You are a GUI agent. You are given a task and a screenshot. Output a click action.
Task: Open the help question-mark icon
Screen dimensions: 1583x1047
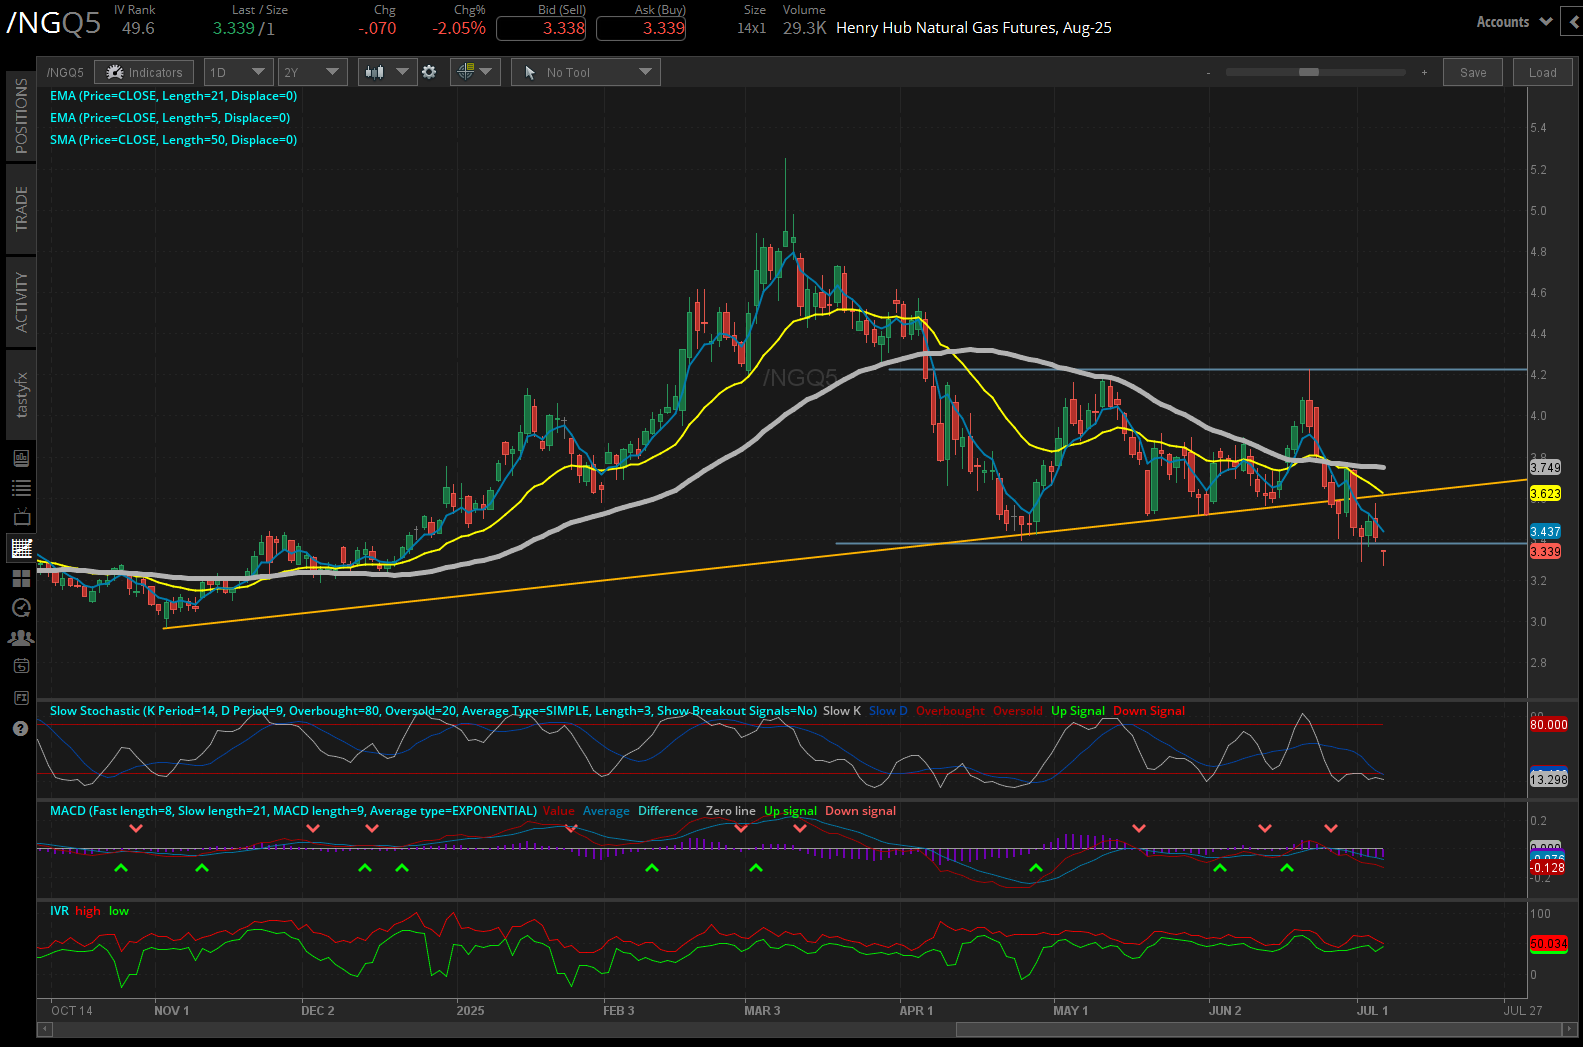[21, 729]
